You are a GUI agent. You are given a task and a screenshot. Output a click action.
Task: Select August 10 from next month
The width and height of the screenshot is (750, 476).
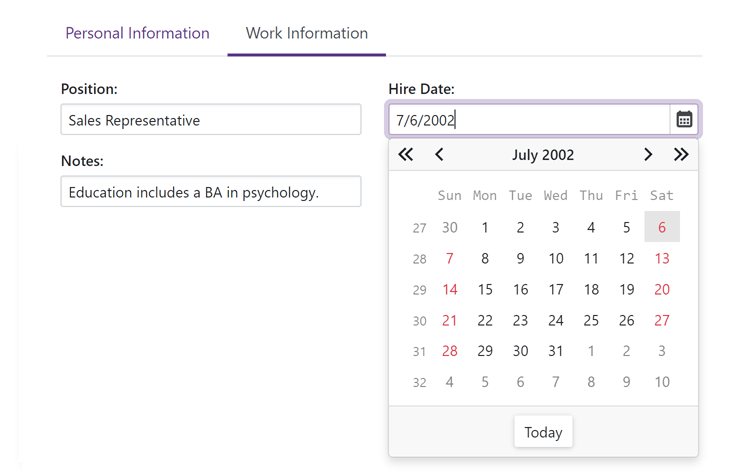tap(662, 383)
